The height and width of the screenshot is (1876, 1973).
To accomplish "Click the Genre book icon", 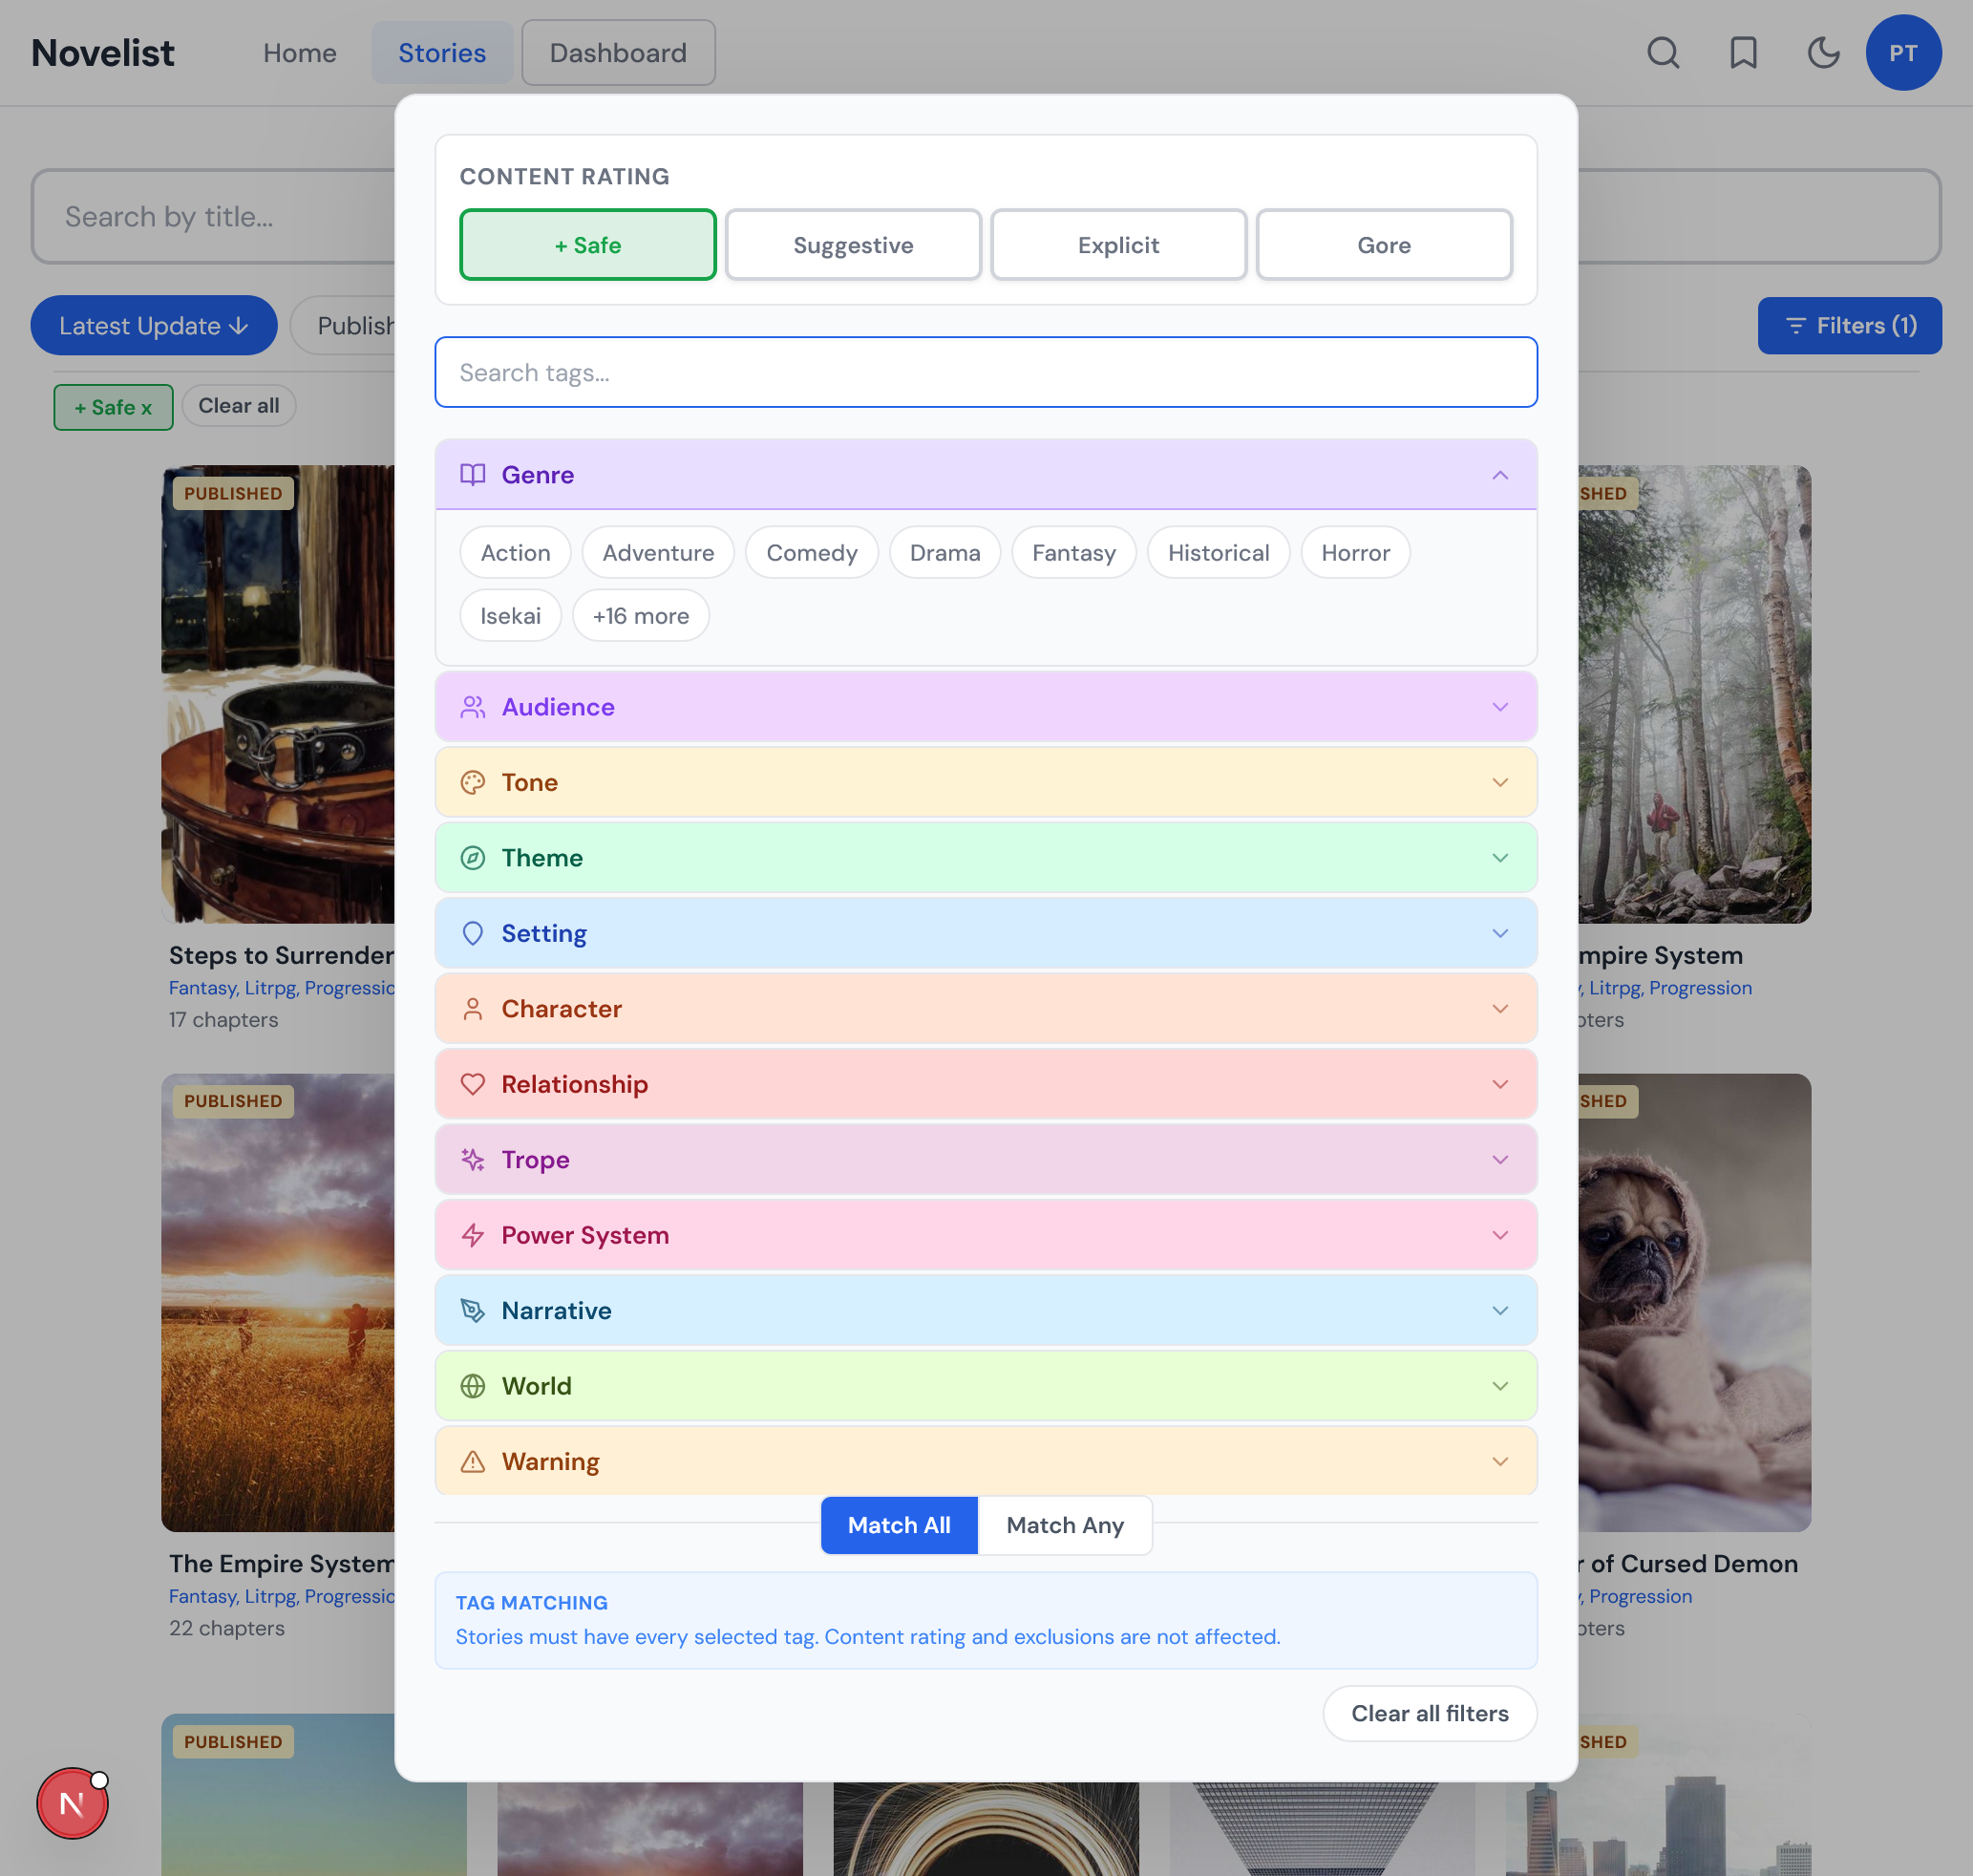I will tap(471, 475).
